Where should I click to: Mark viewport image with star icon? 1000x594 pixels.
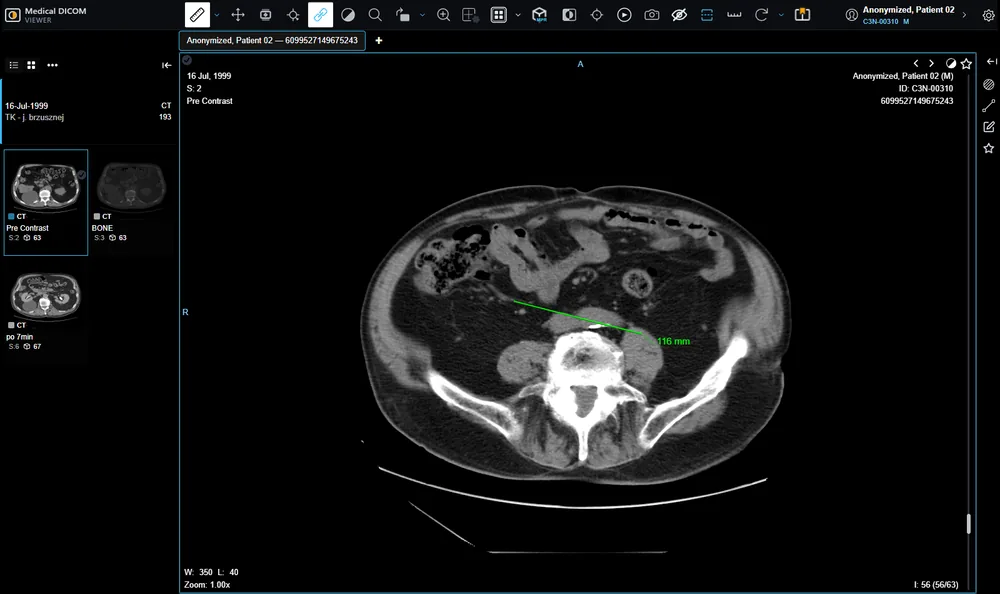click(x=966, y=63)
